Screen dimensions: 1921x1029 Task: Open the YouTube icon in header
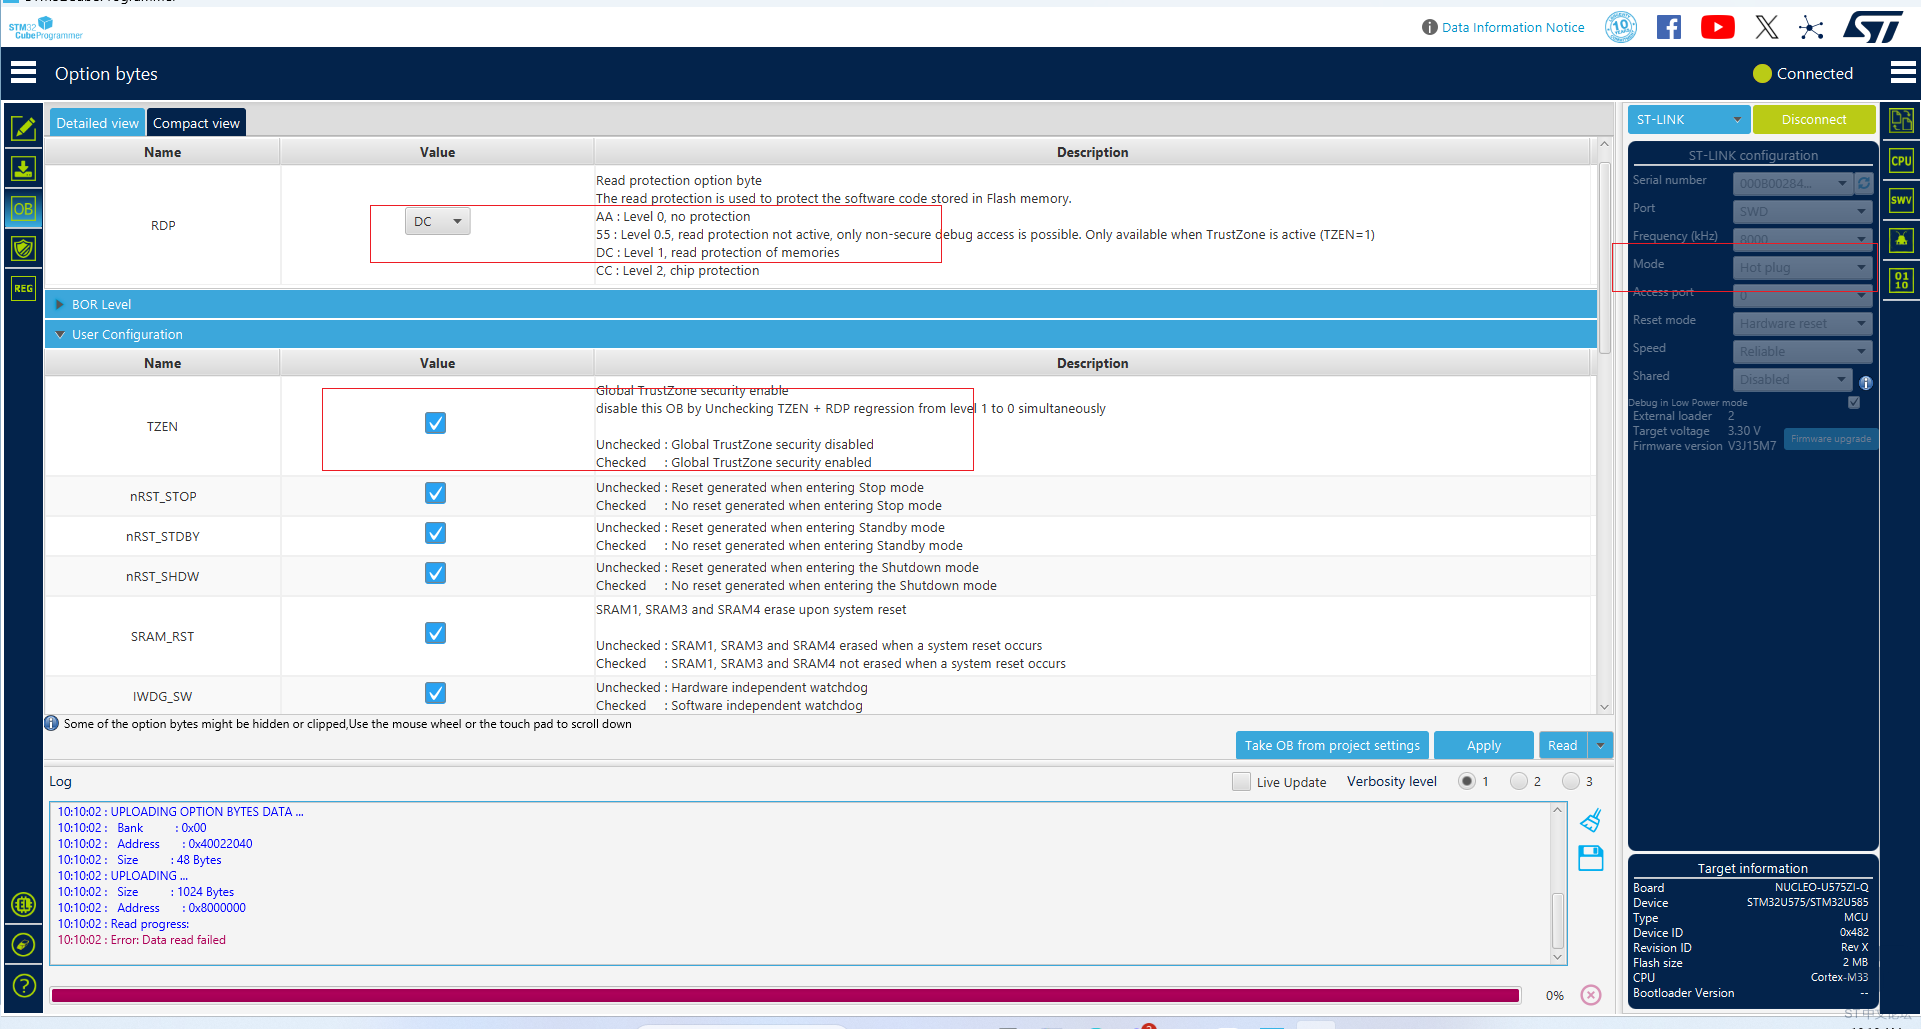1717,28
